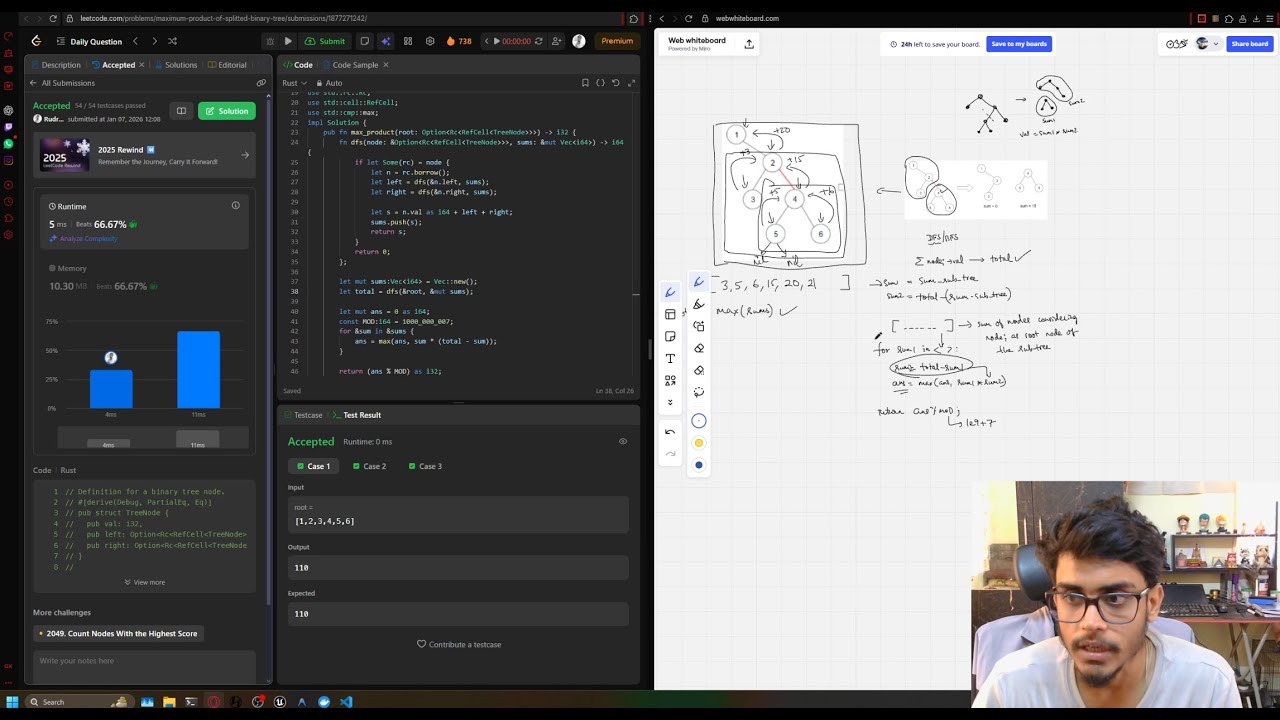Click Contribute a testcase
Image resolution: width=1280 pixels, height=720 pixels.
pos(459,644)
